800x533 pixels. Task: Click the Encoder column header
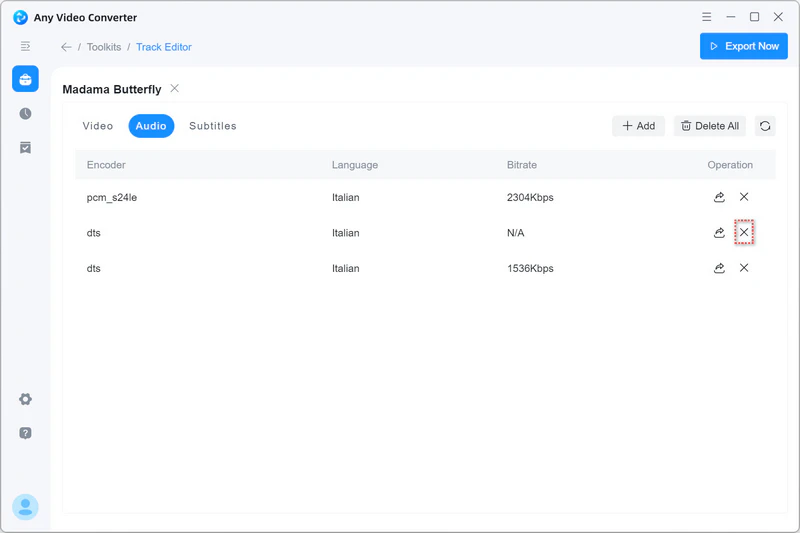click(106, 165)
